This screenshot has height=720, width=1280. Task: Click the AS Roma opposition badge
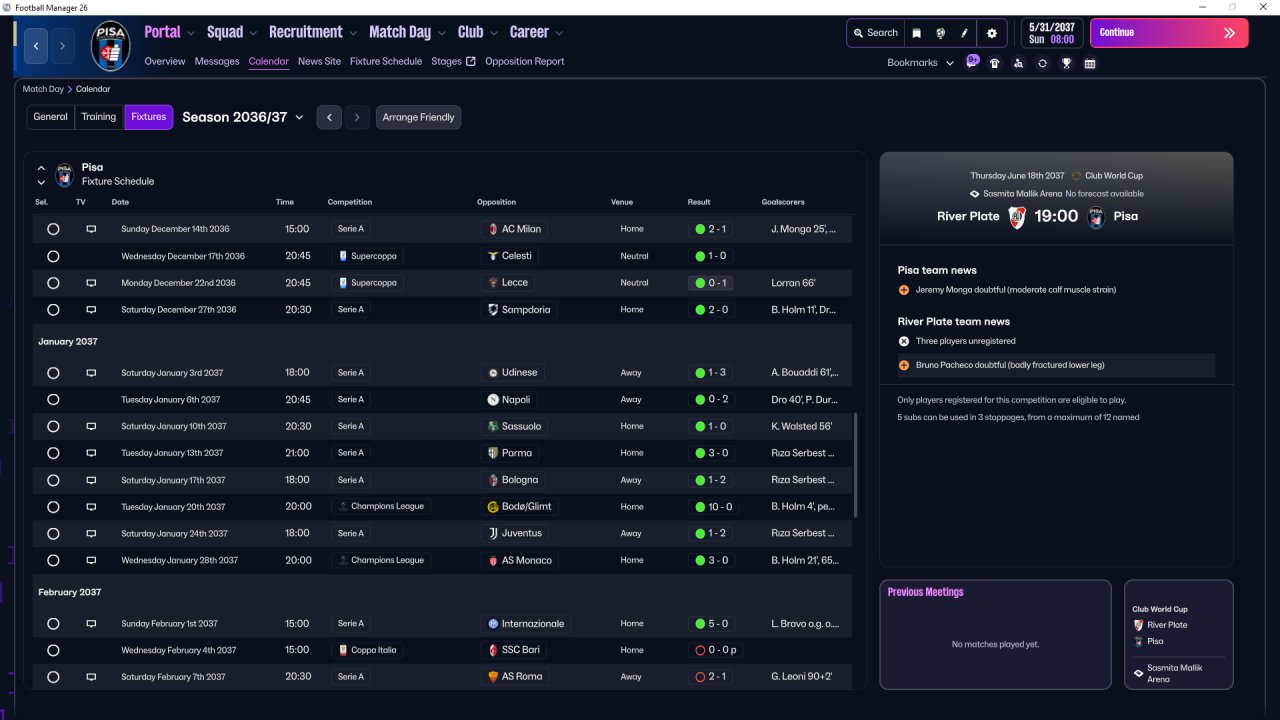[493, 677]
